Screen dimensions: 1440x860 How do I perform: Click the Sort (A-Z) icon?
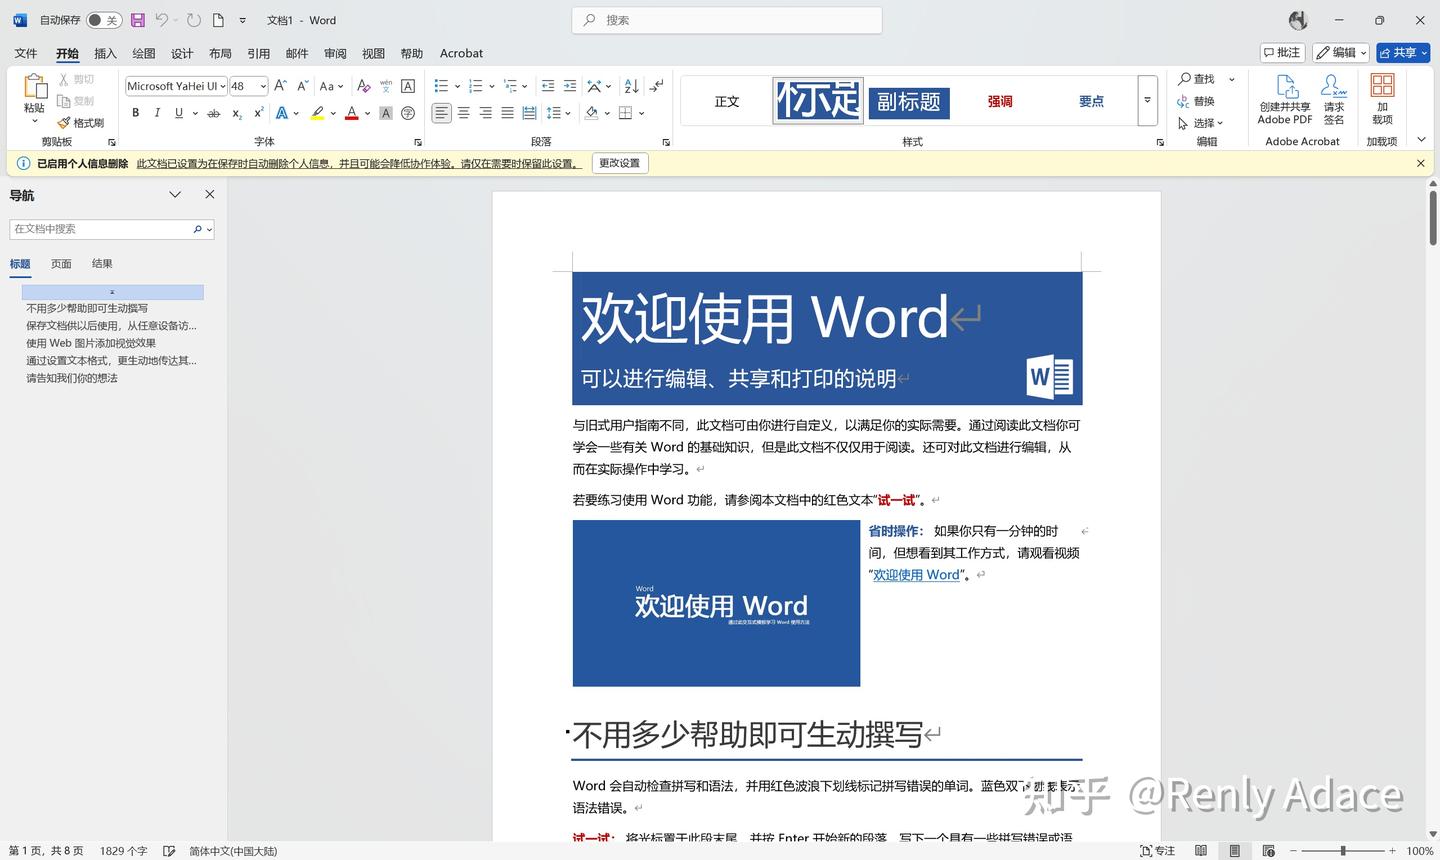click(631, 86)
